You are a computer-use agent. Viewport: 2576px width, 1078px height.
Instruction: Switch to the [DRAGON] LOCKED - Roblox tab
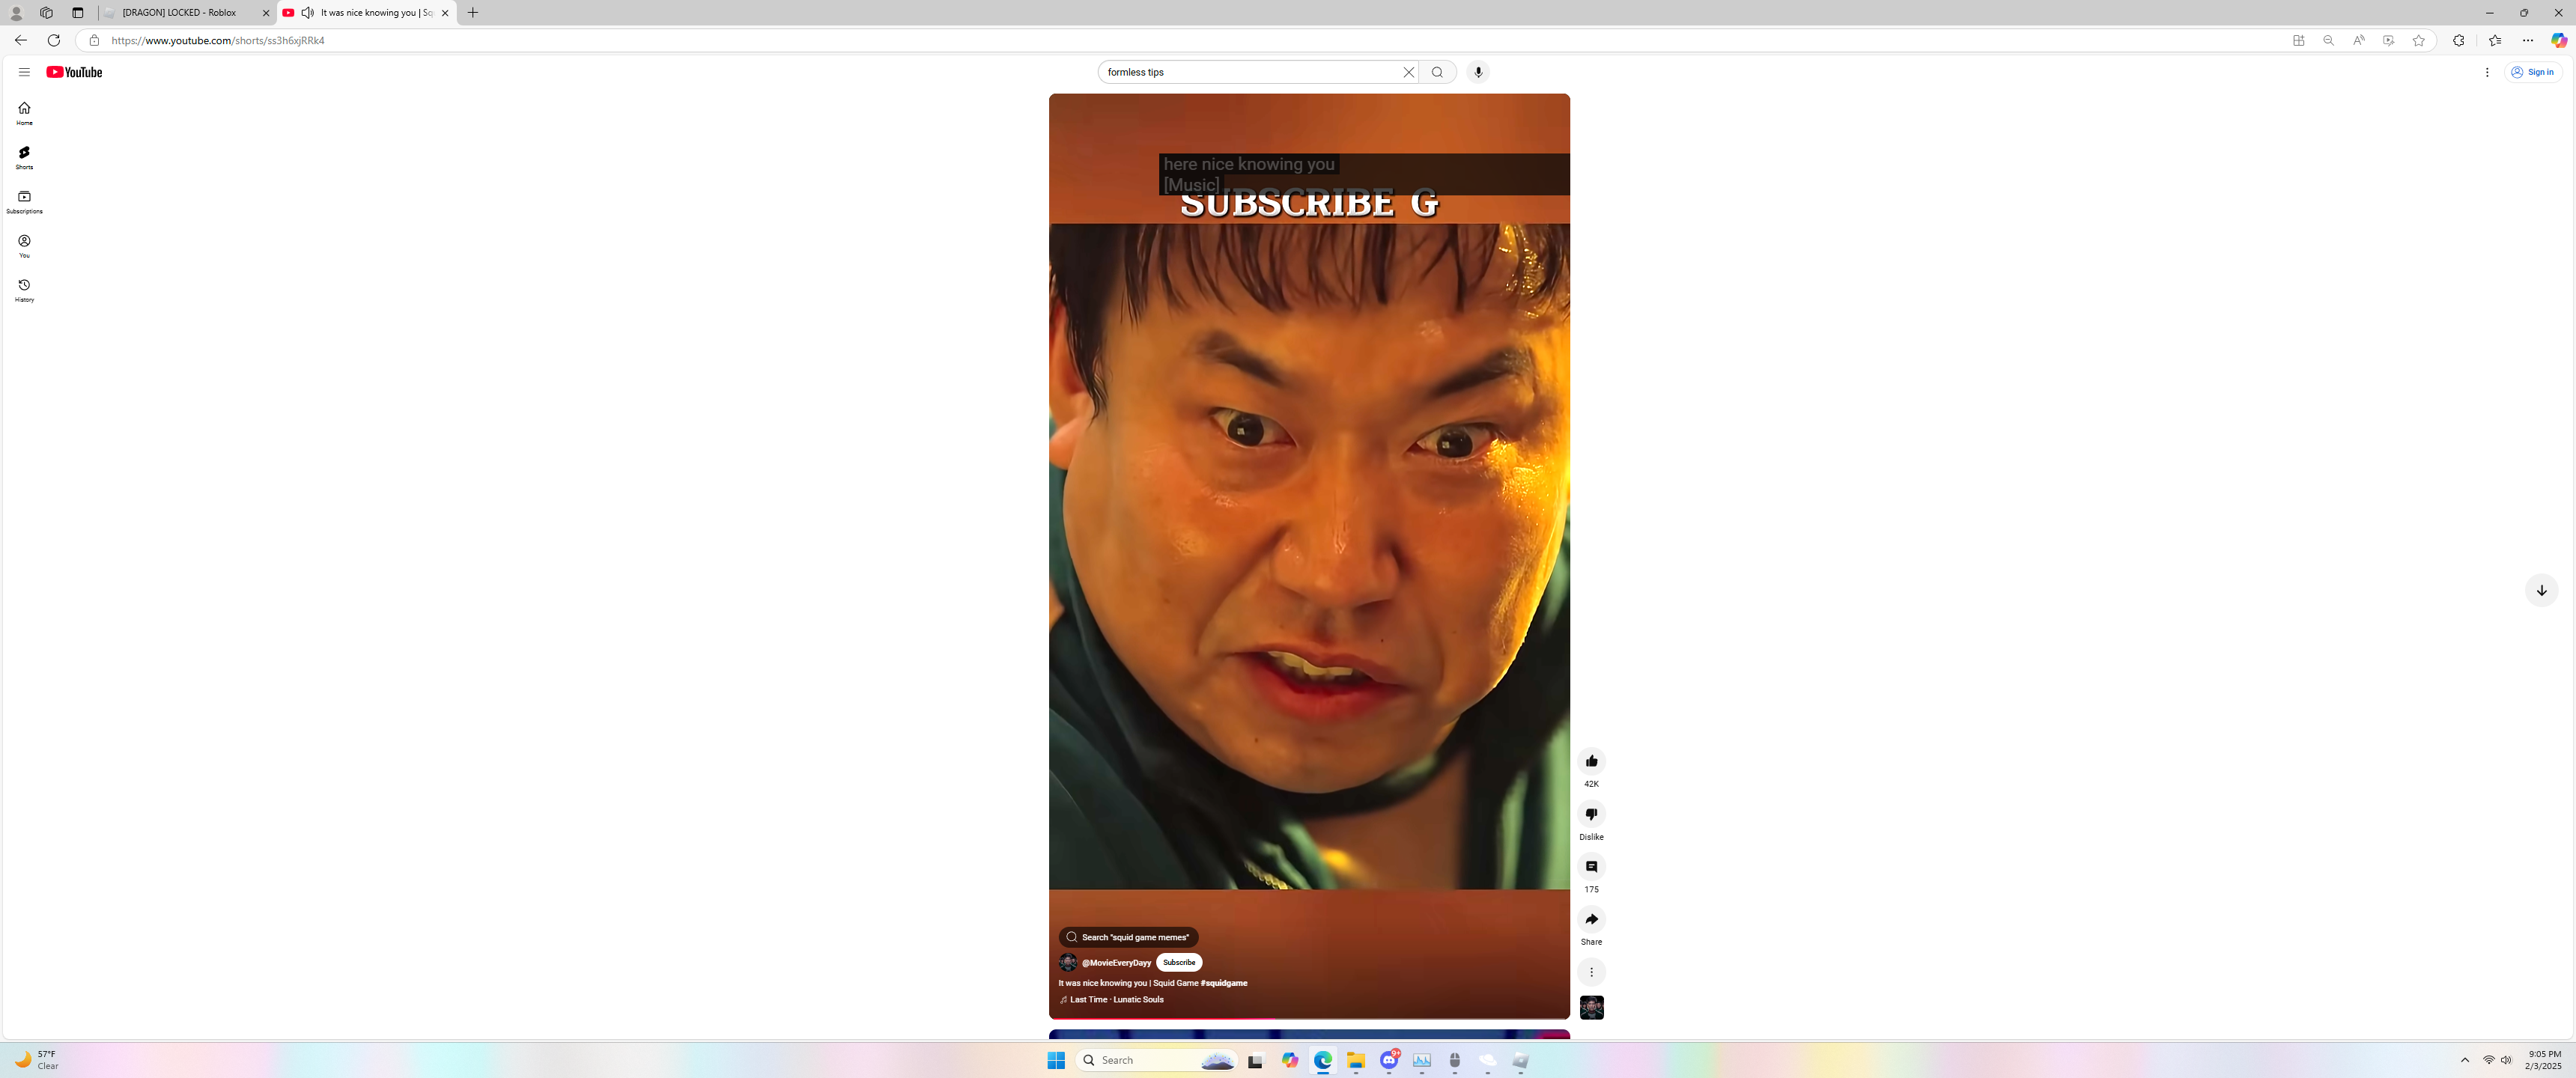point(180,13)
